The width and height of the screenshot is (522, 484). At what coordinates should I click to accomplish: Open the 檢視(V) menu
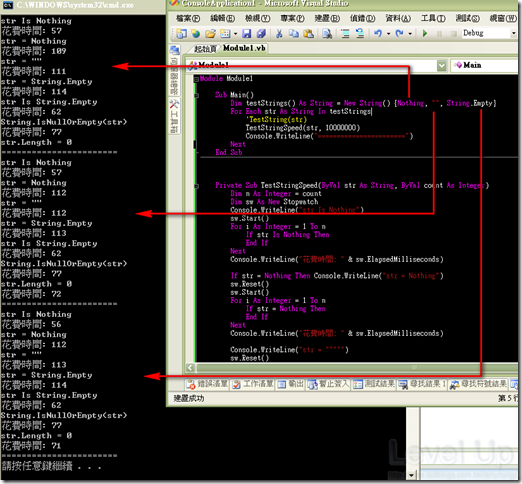258,18
